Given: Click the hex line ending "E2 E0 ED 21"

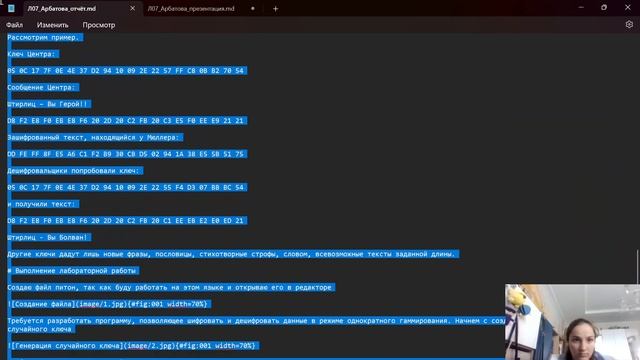Looking at the screenshot, I should (126, 221).
